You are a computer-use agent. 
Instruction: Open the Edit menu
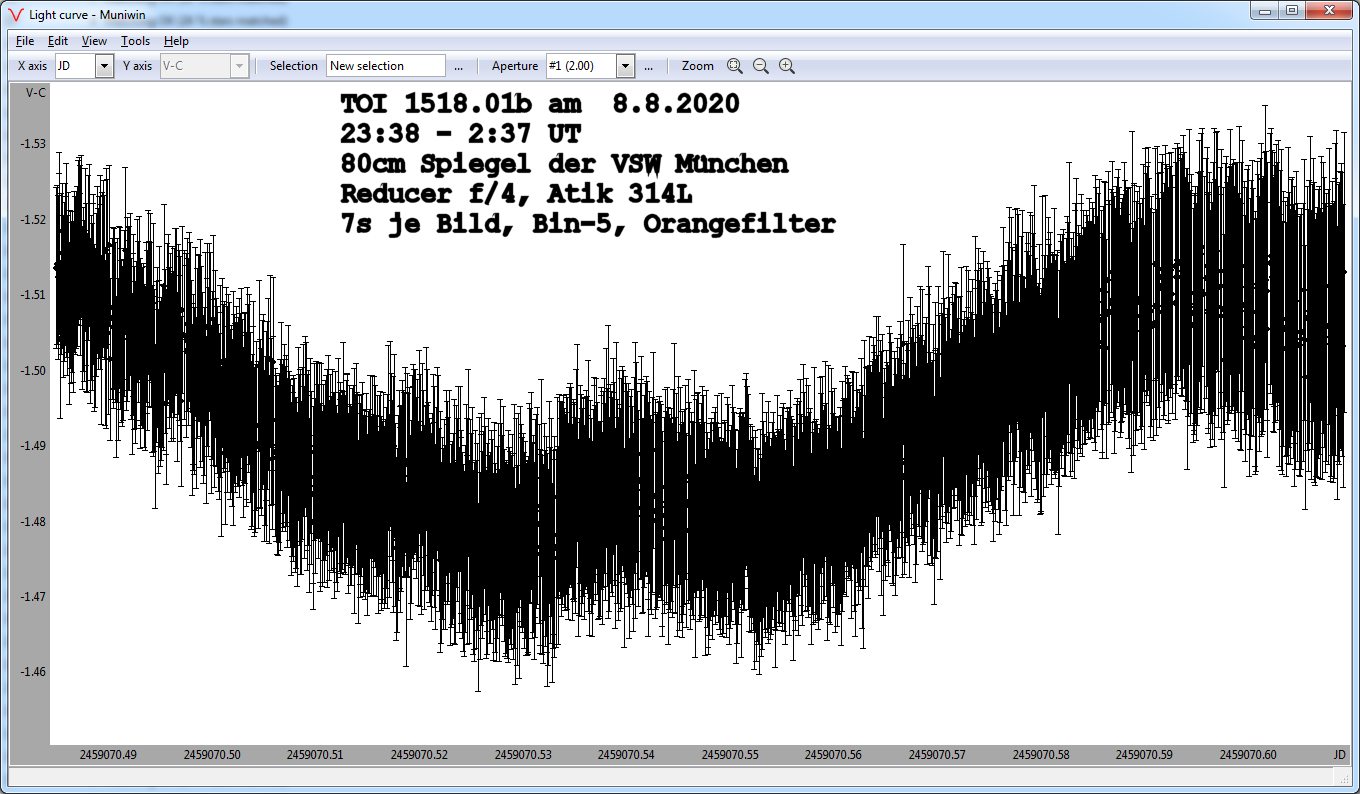point(58,41)
